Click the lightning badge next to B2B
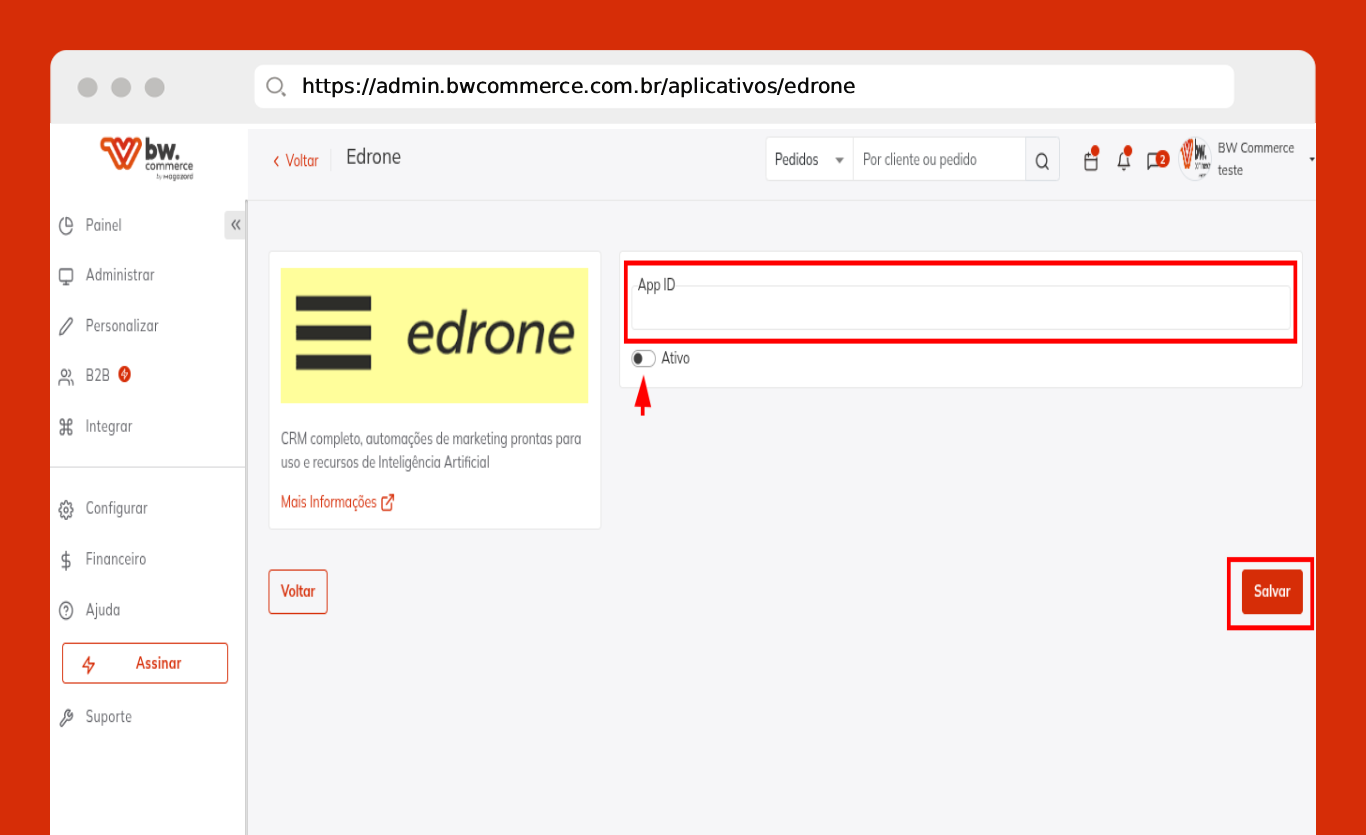1366x835 pixels. pos(125,375)
